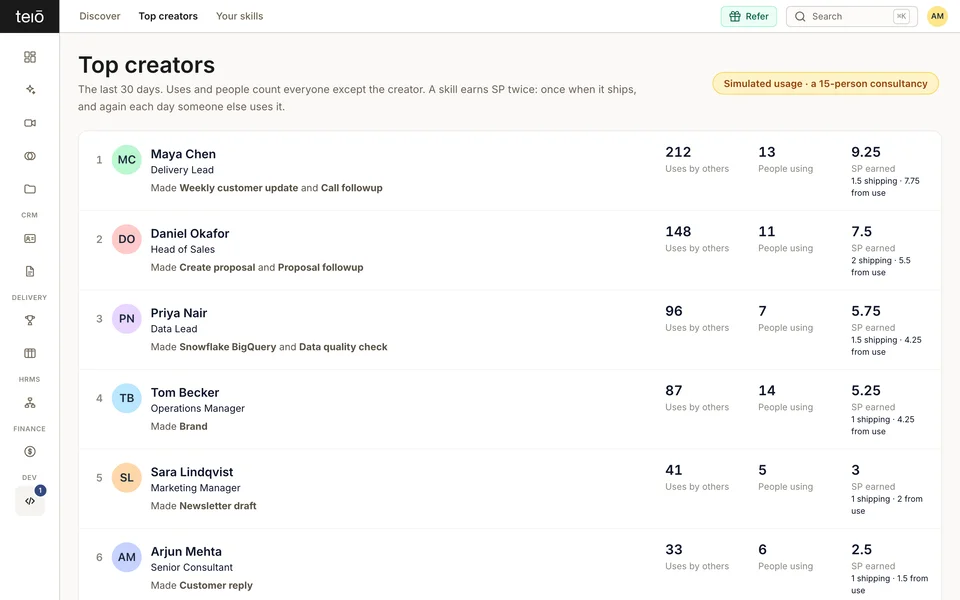Click the gift icon in Refer button
960x600 pixels.
[x=735, y=17]
